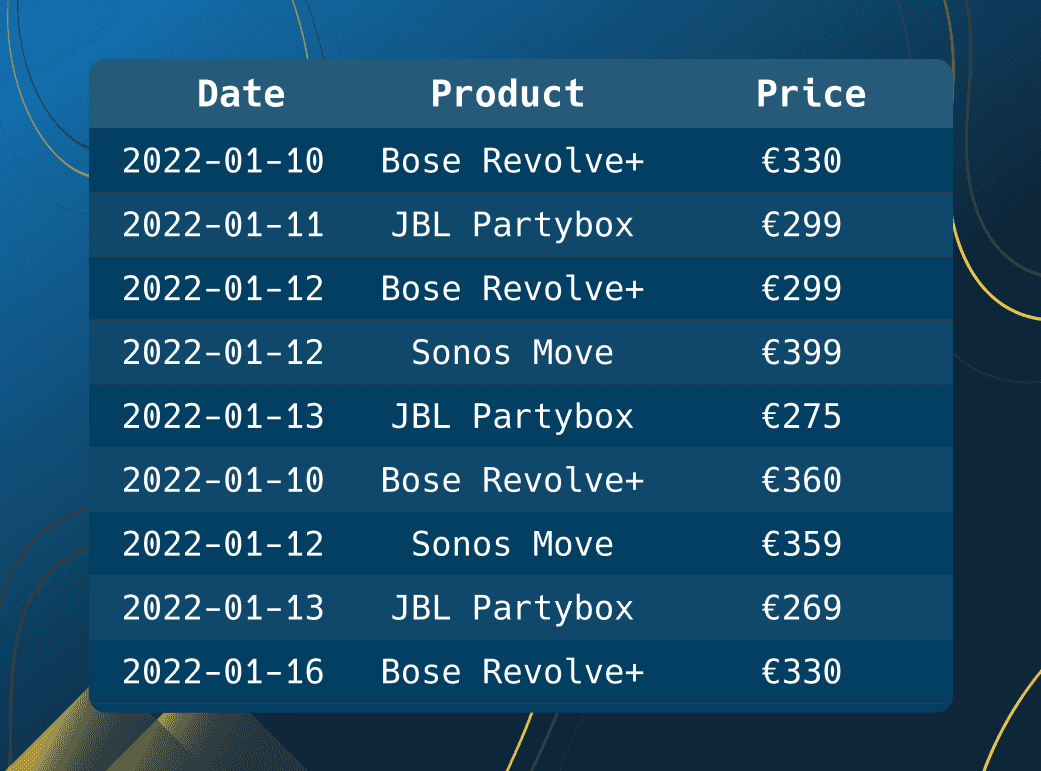Select the 2022-01-16 date cell

(x=223, y=671)
